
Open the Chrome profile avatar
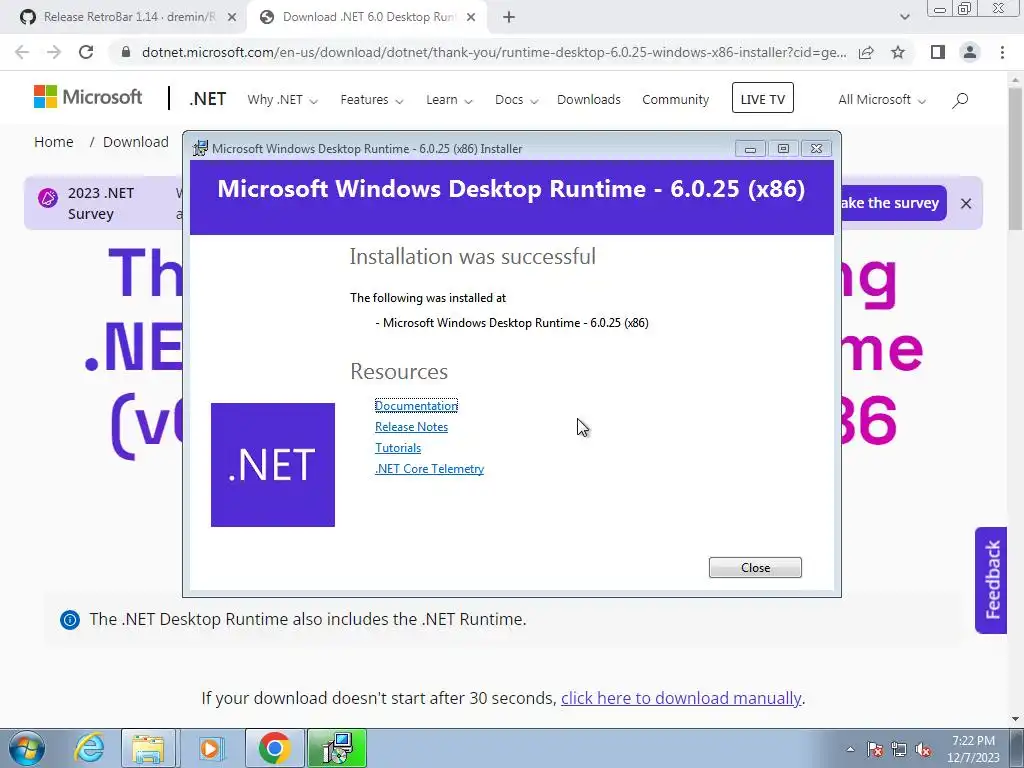[x=970, y=52]
